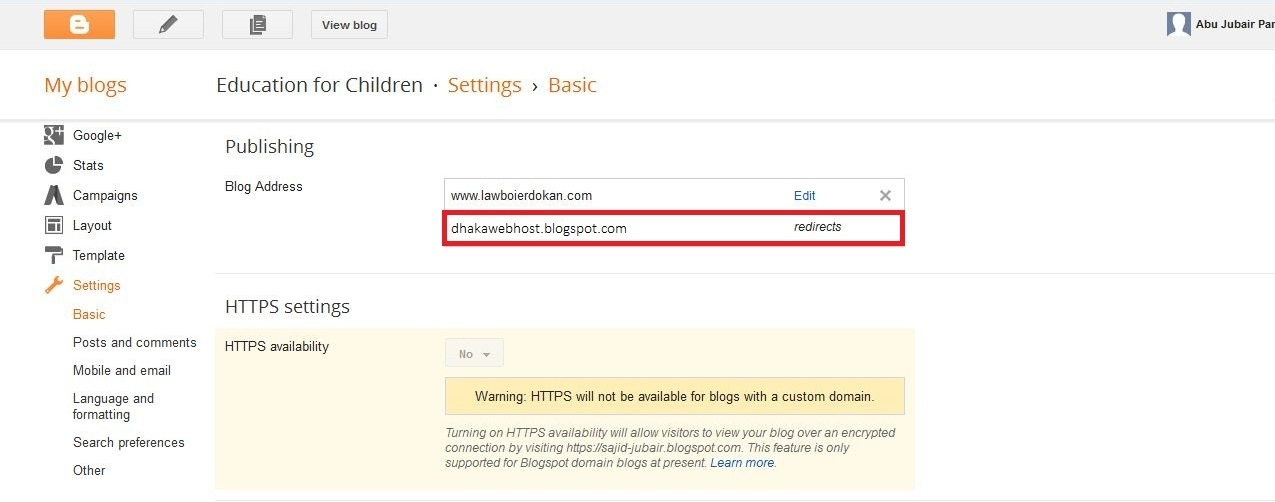The height and width of the screenshot is (502, 1275).
Task: Go to My blogs
Action: [x=85, y=85]
